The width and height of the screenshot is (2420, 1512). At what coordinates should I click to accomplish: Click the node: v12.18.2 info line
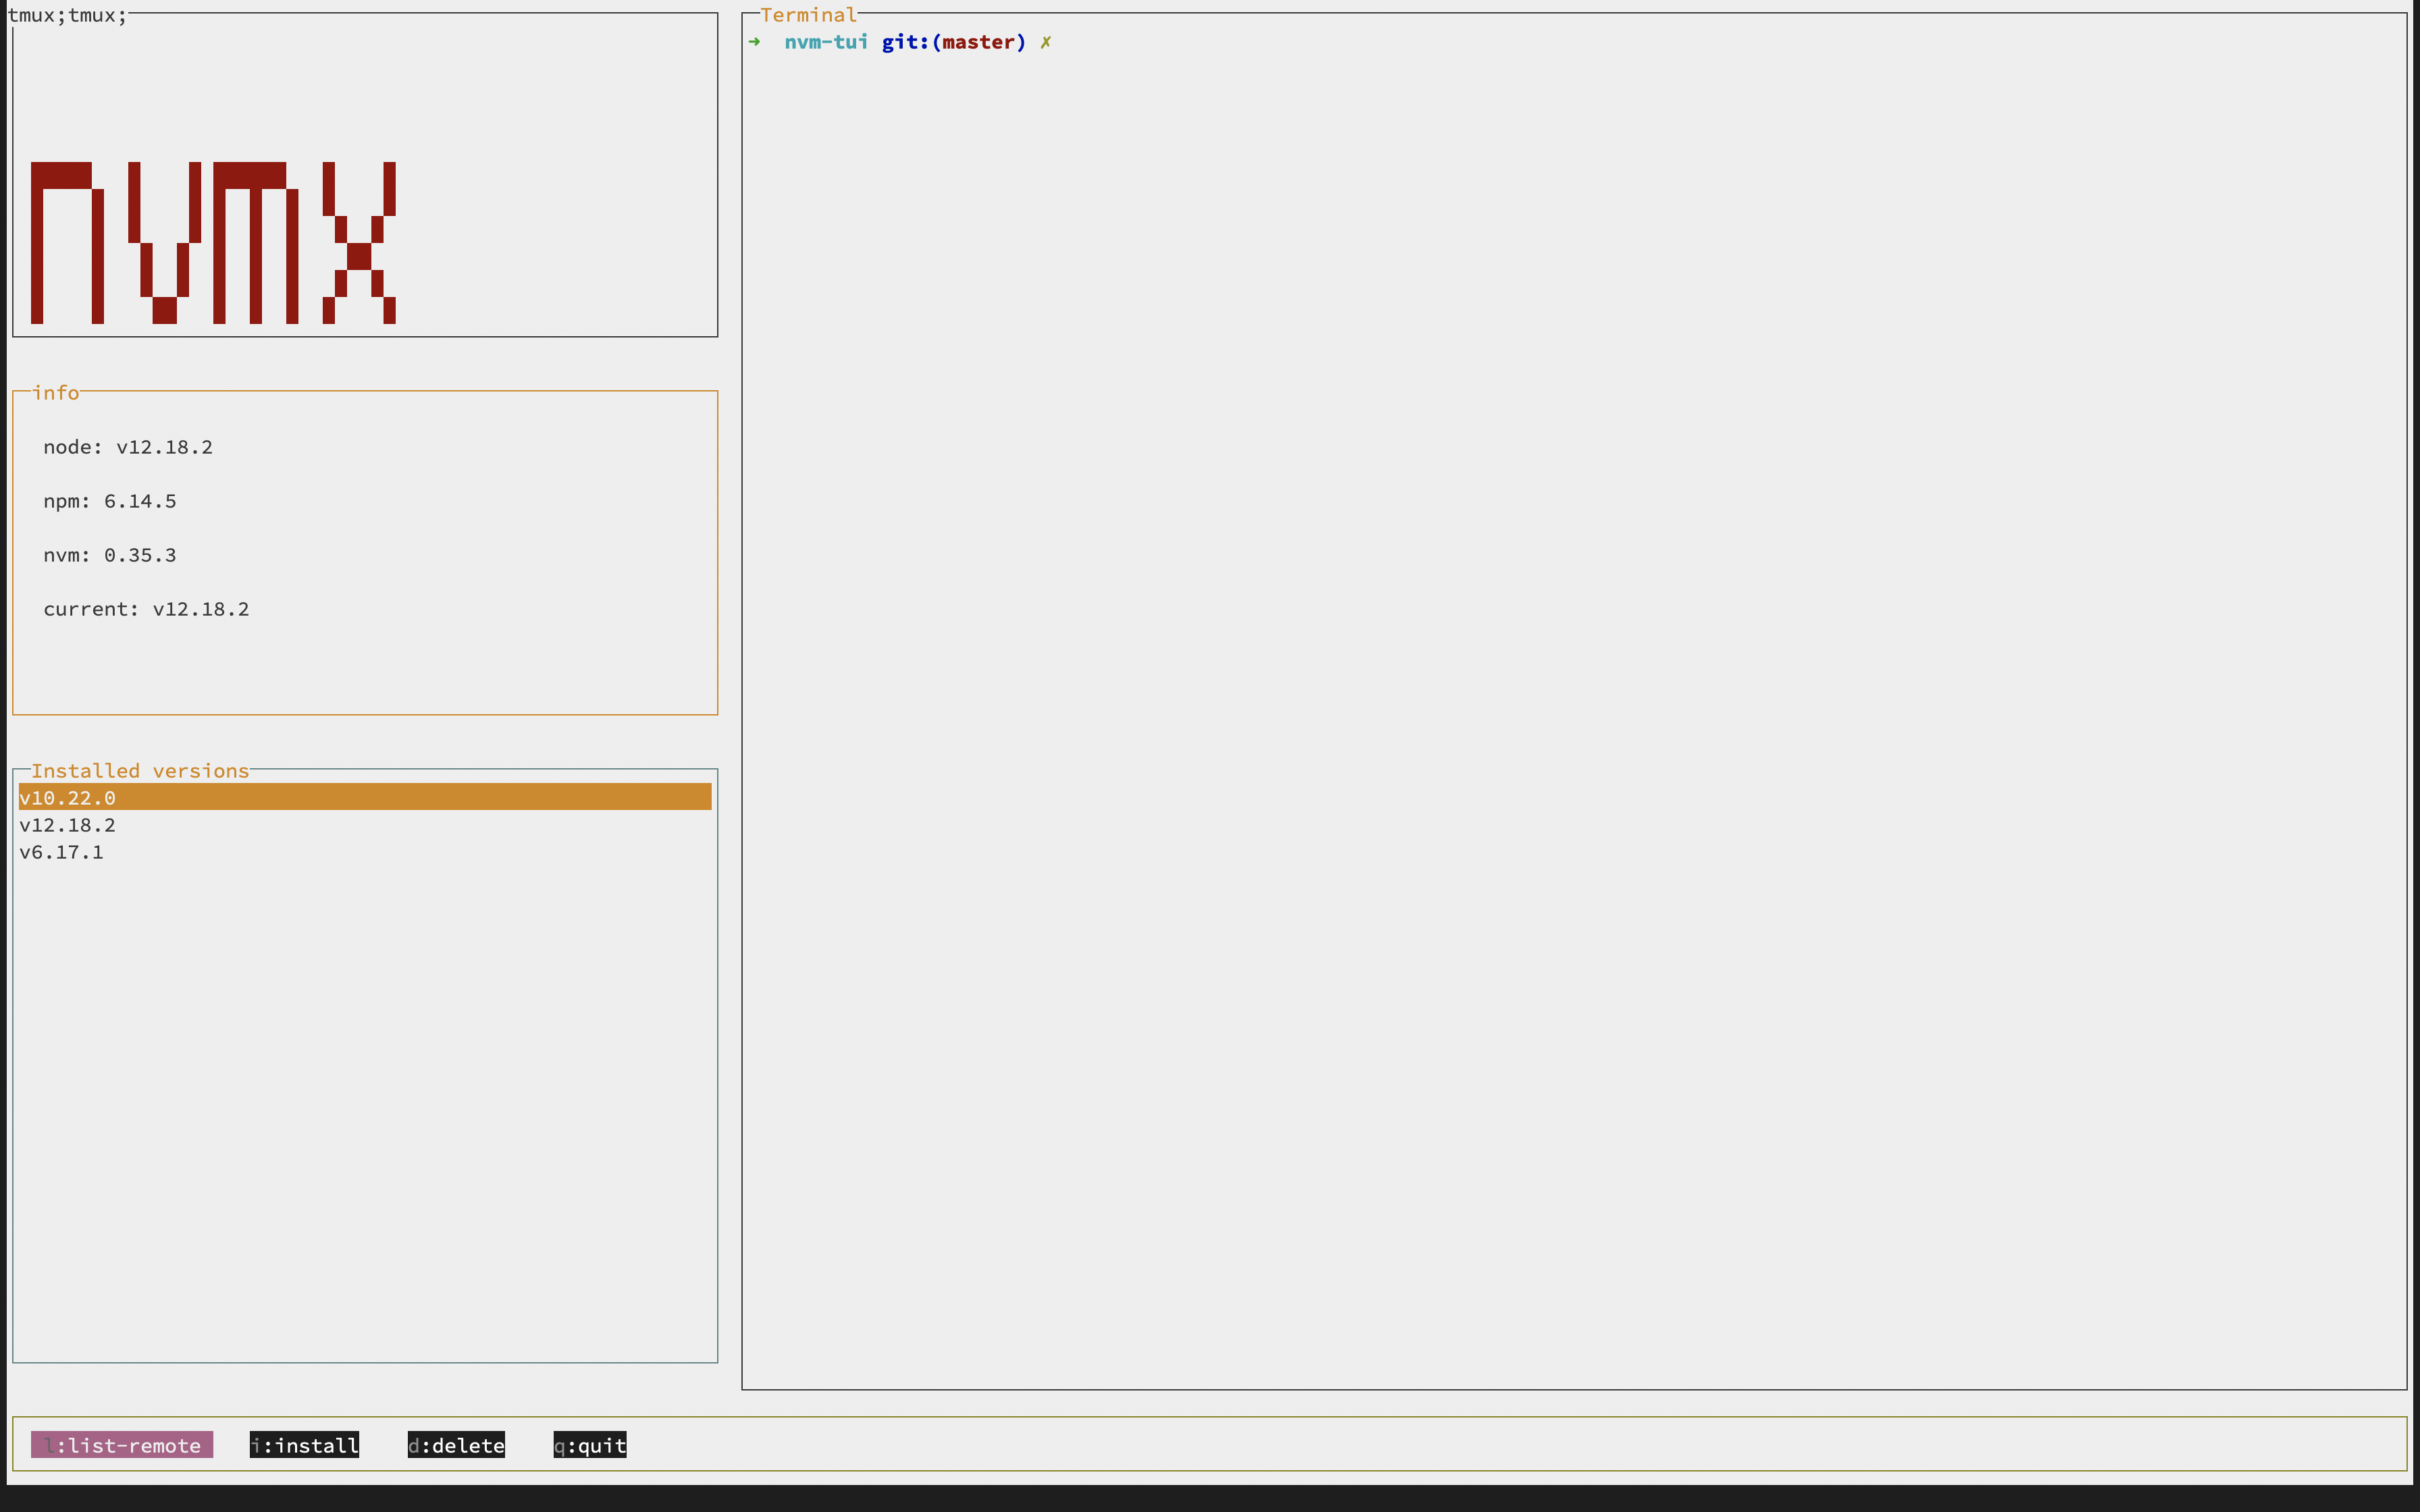128,447
